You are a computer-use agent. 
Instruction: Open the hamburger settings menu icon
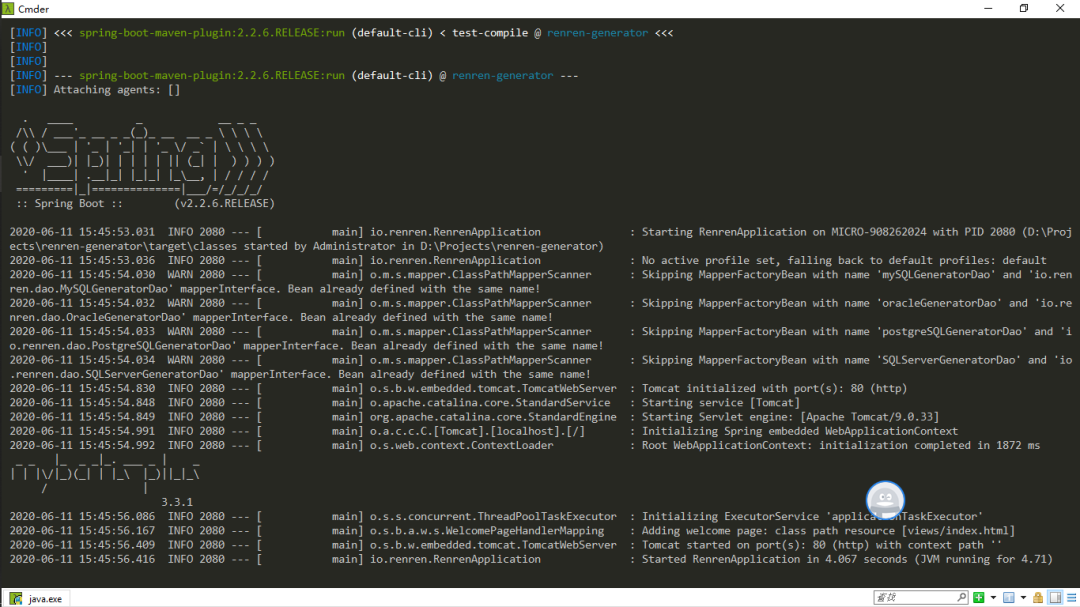(1070, 598)
